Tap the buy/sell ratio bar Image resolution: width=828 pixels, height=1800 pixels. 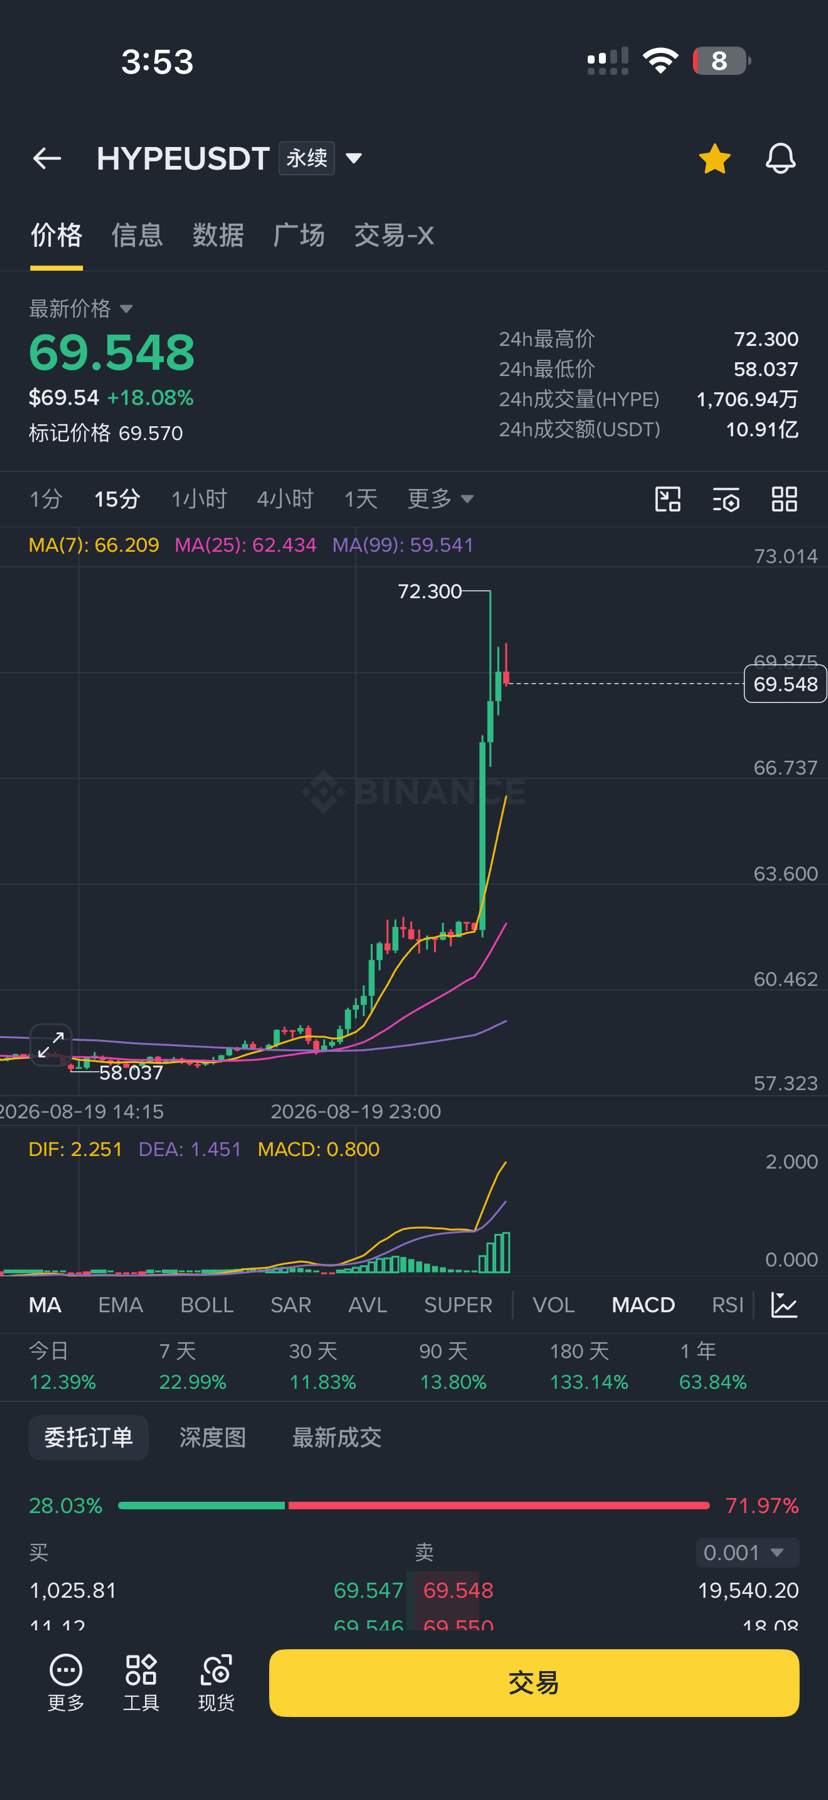tap(414, 1505)
